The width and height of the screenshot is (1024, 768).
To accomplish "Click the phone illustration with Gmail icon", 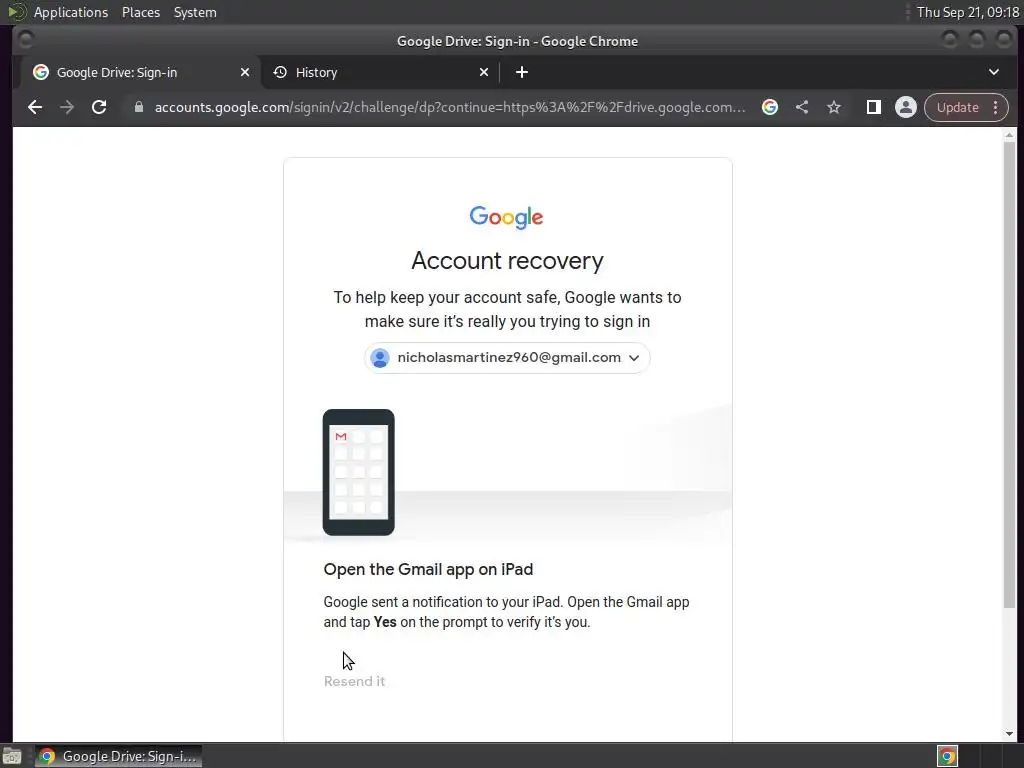I will (359, 472).
